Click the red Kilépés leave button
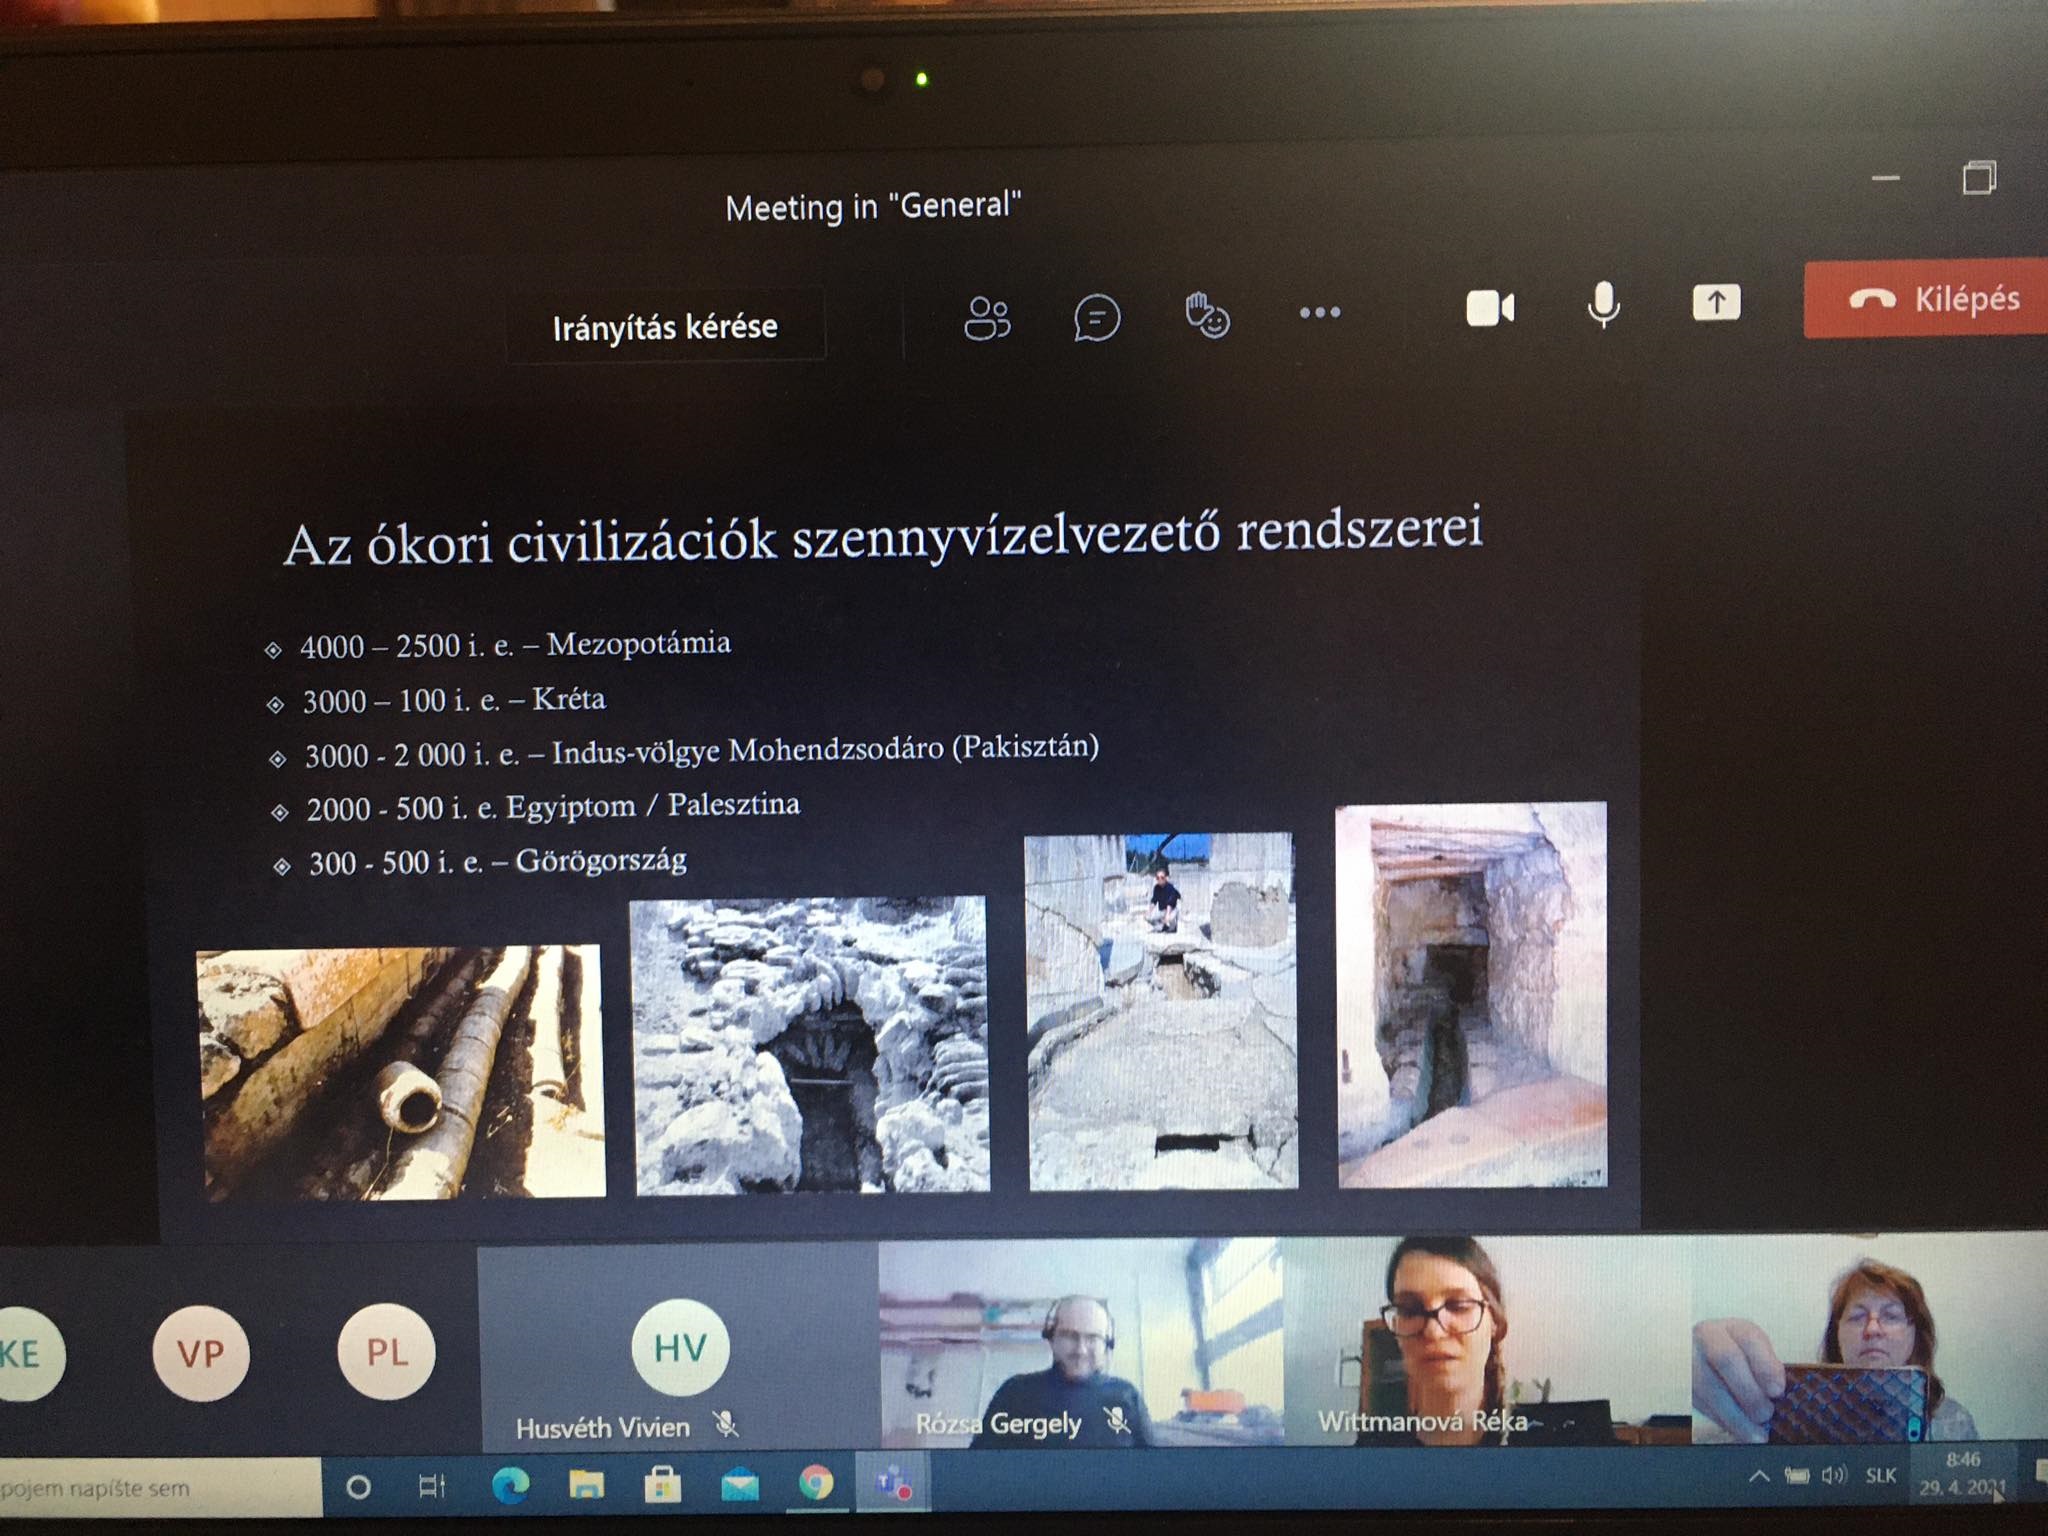The height and width of the screenshot is (1536, 2048). tap(1926, 298)
